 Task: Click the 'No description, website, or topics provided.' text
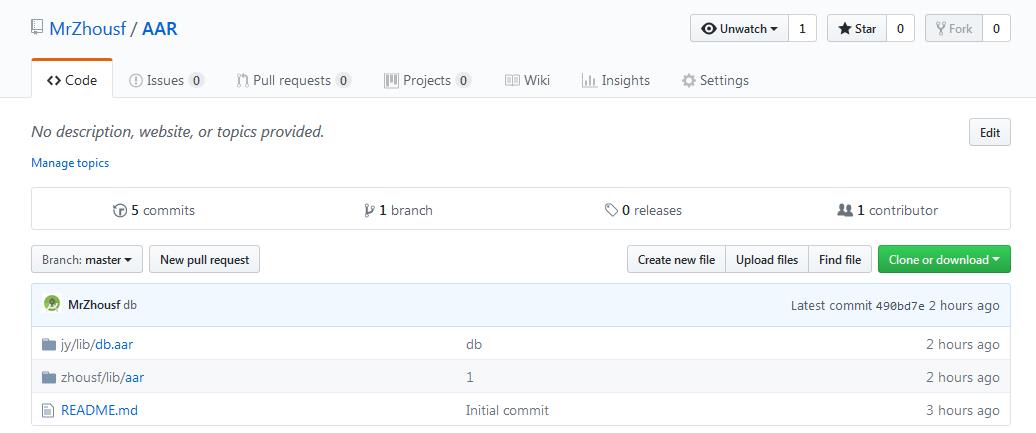pyautogui.click(x=178, y=132)
